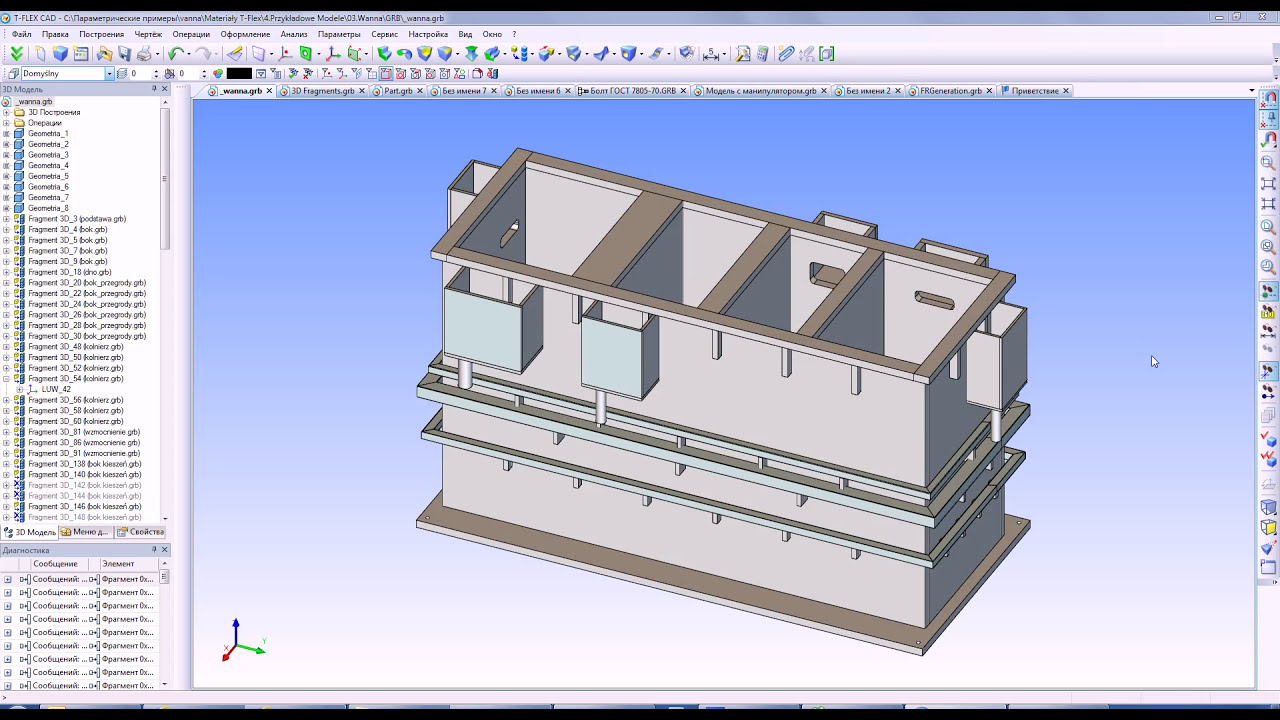Close the Диагностика panel
Image resolution: width=1280 pixels, height=720 pixels.
click(x=165, y=550)
